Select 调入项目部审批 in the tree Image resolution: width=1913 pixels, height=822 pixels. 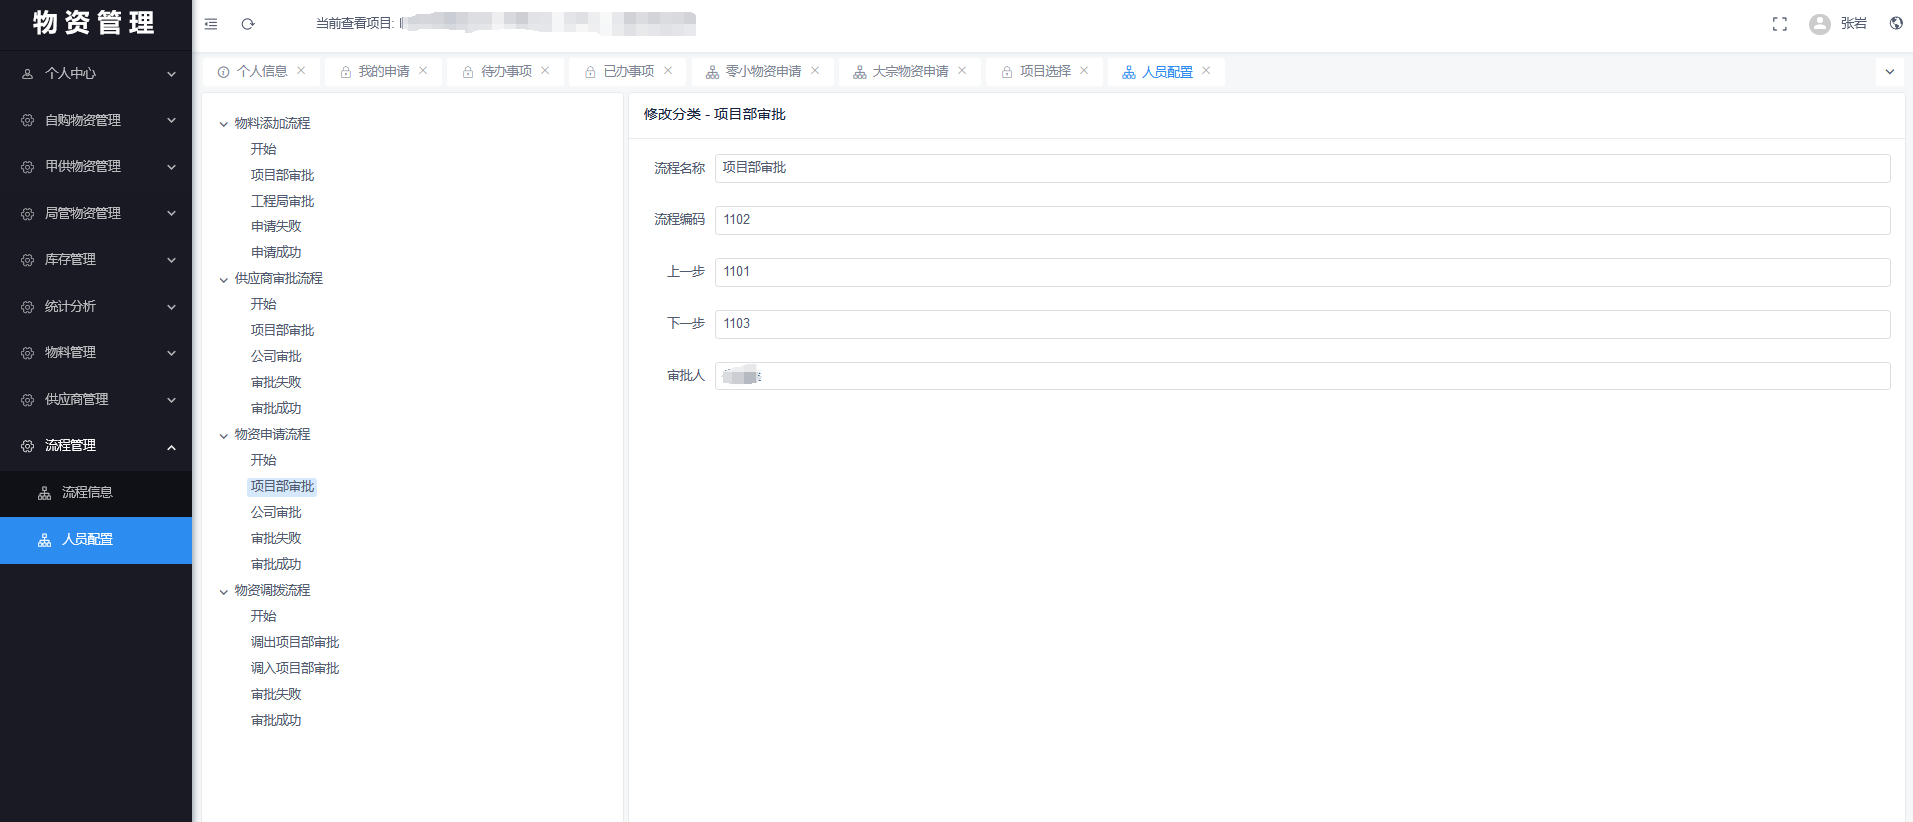[295, 669]
